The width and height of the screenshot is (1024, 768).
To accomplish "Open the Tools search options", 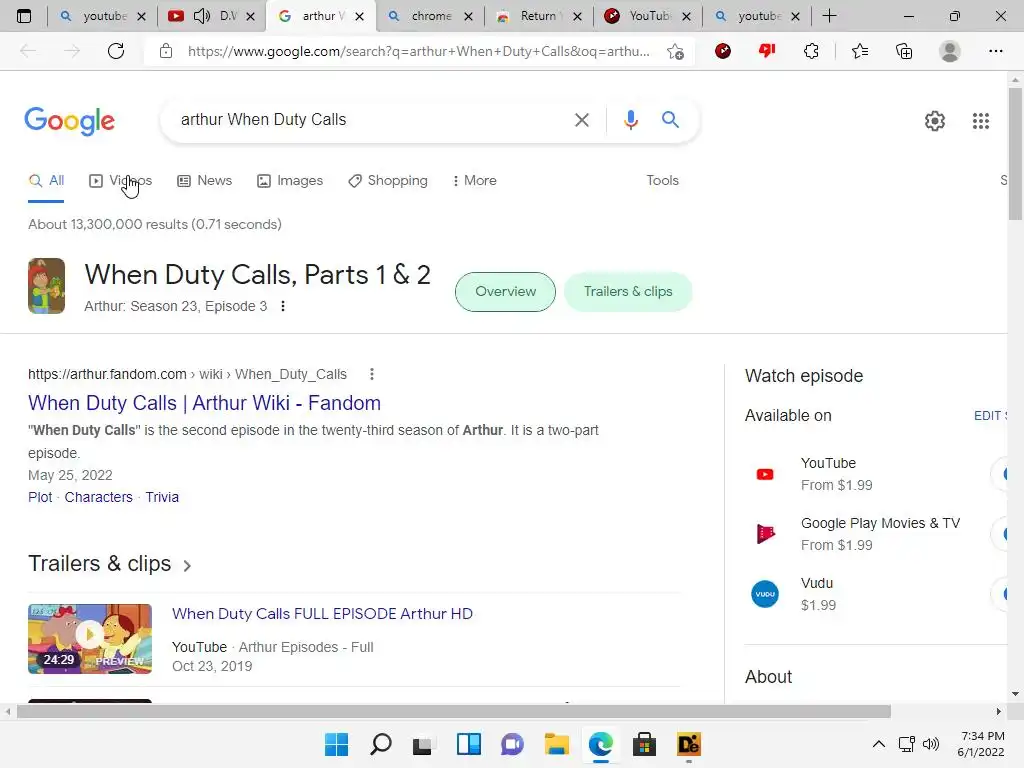I will pyautogui.click(x=662, y=181).
